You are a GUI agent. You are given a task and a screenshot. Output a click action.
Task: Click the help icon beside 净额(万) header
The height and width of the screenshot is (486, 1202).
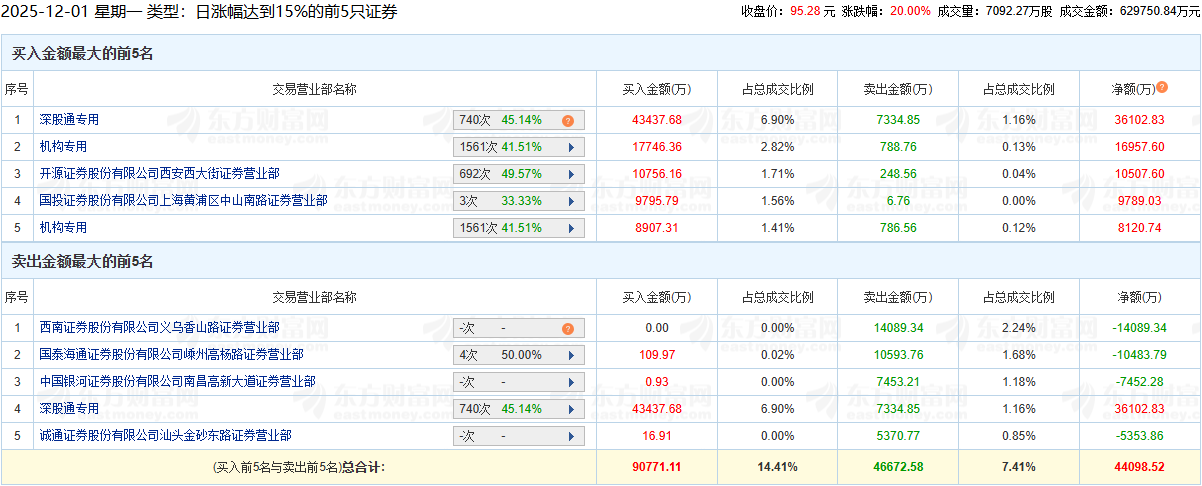point(1162,88)
